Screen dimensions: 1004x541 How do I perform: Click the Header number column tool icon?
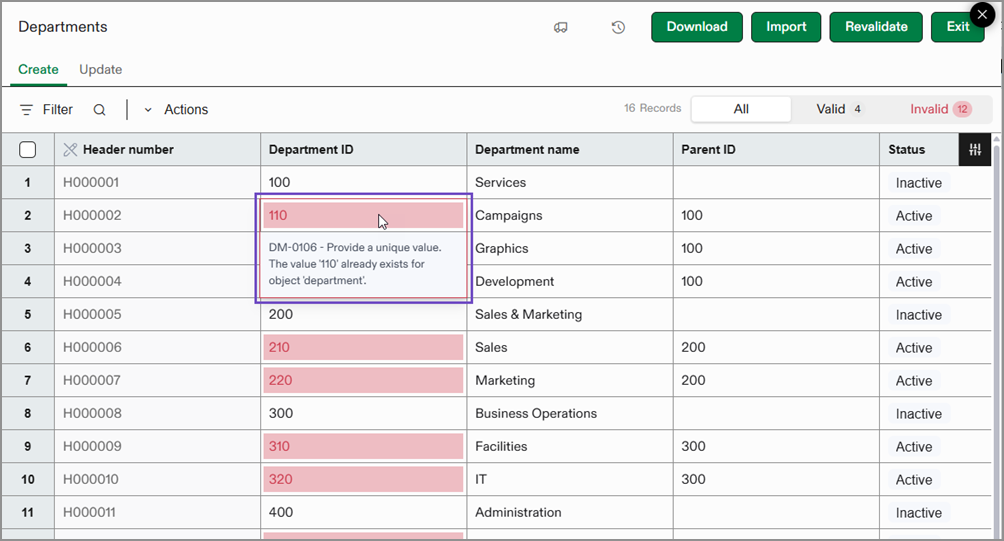[x=70, y=150]
